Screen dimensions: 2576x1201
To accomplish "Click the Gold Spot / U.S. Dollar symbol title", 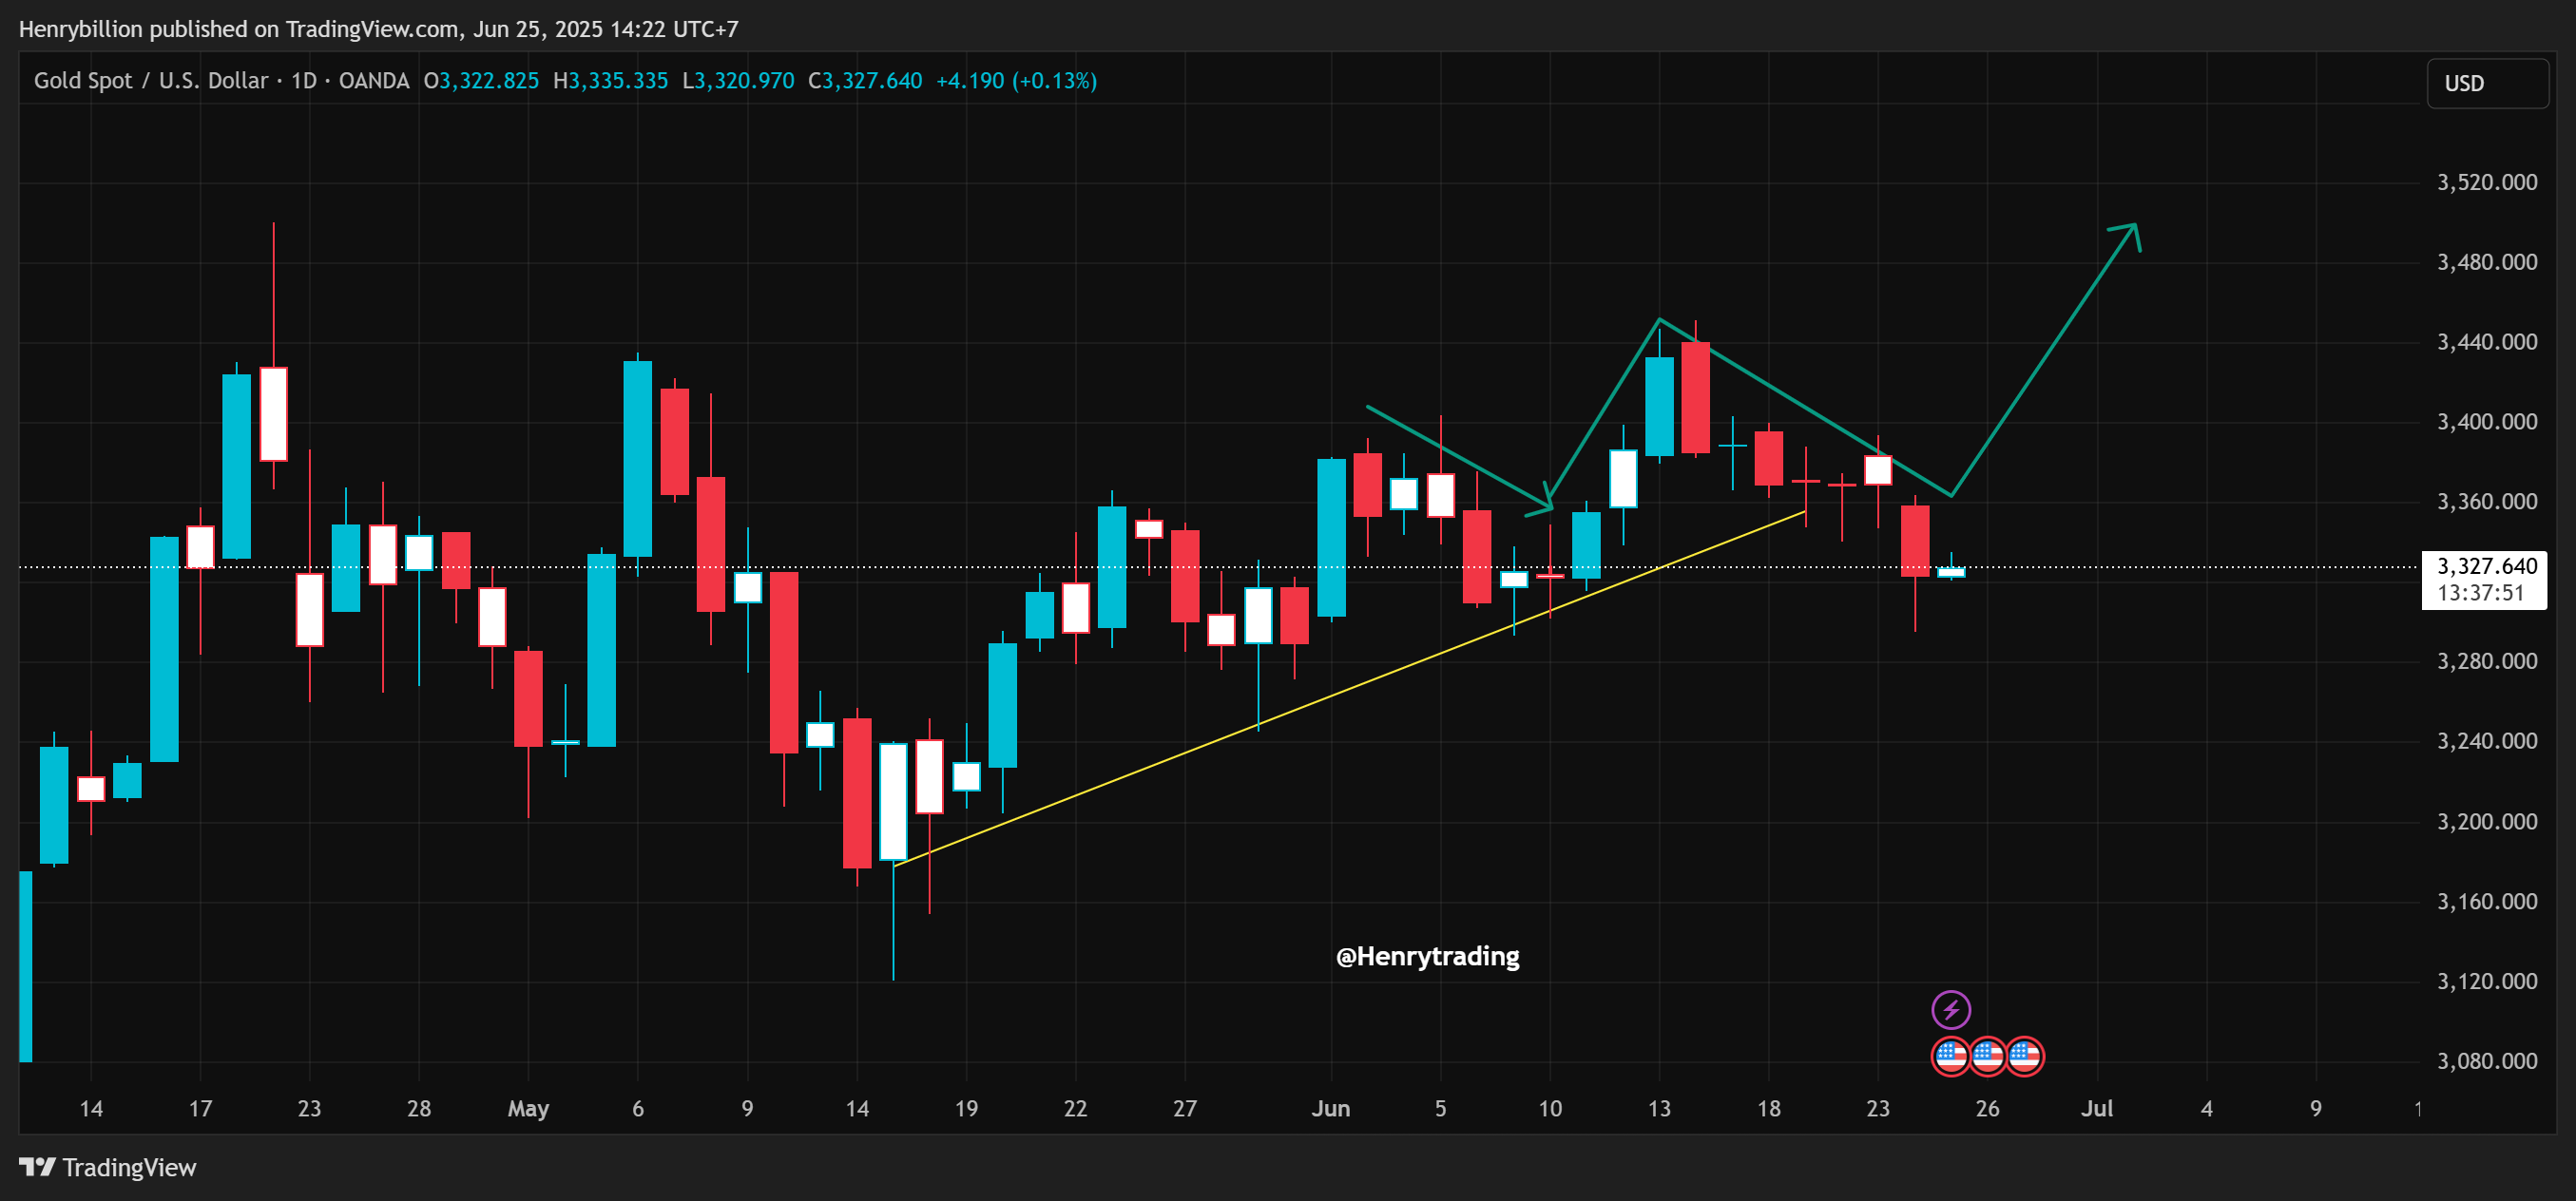I will [x=151, y=80].
